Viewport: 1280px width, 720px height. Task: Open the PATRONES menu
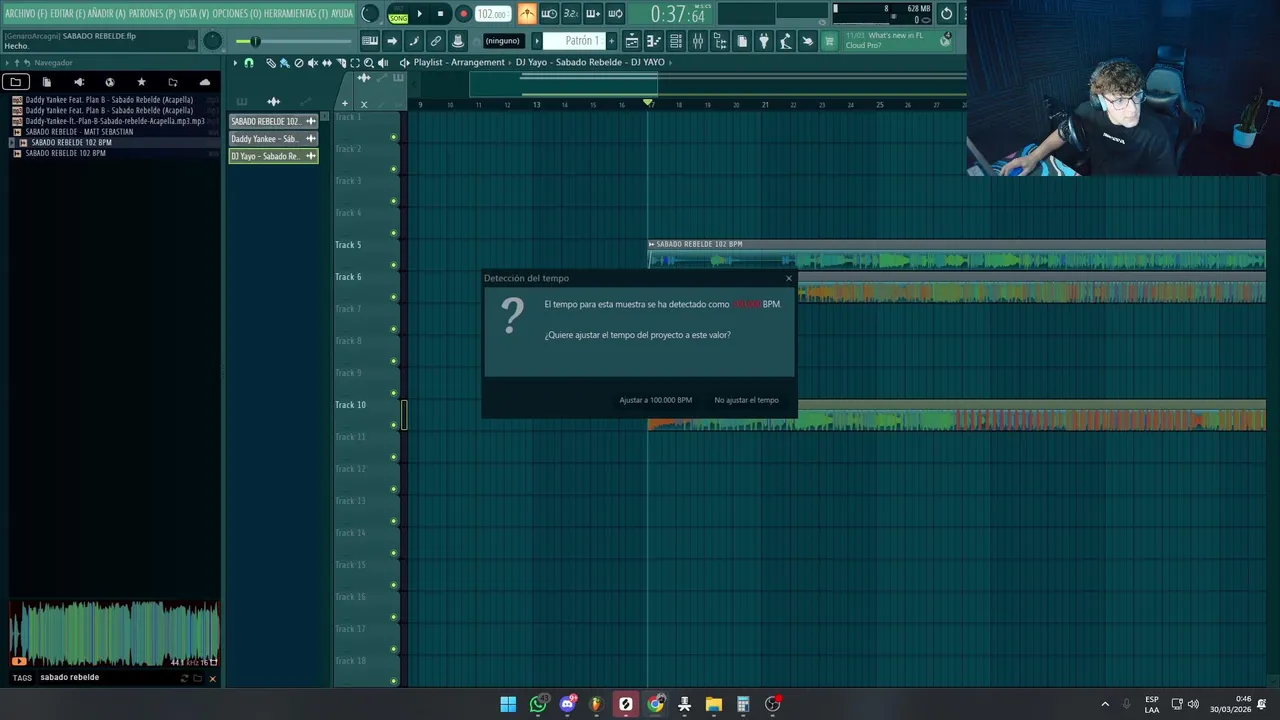[152, 14]
